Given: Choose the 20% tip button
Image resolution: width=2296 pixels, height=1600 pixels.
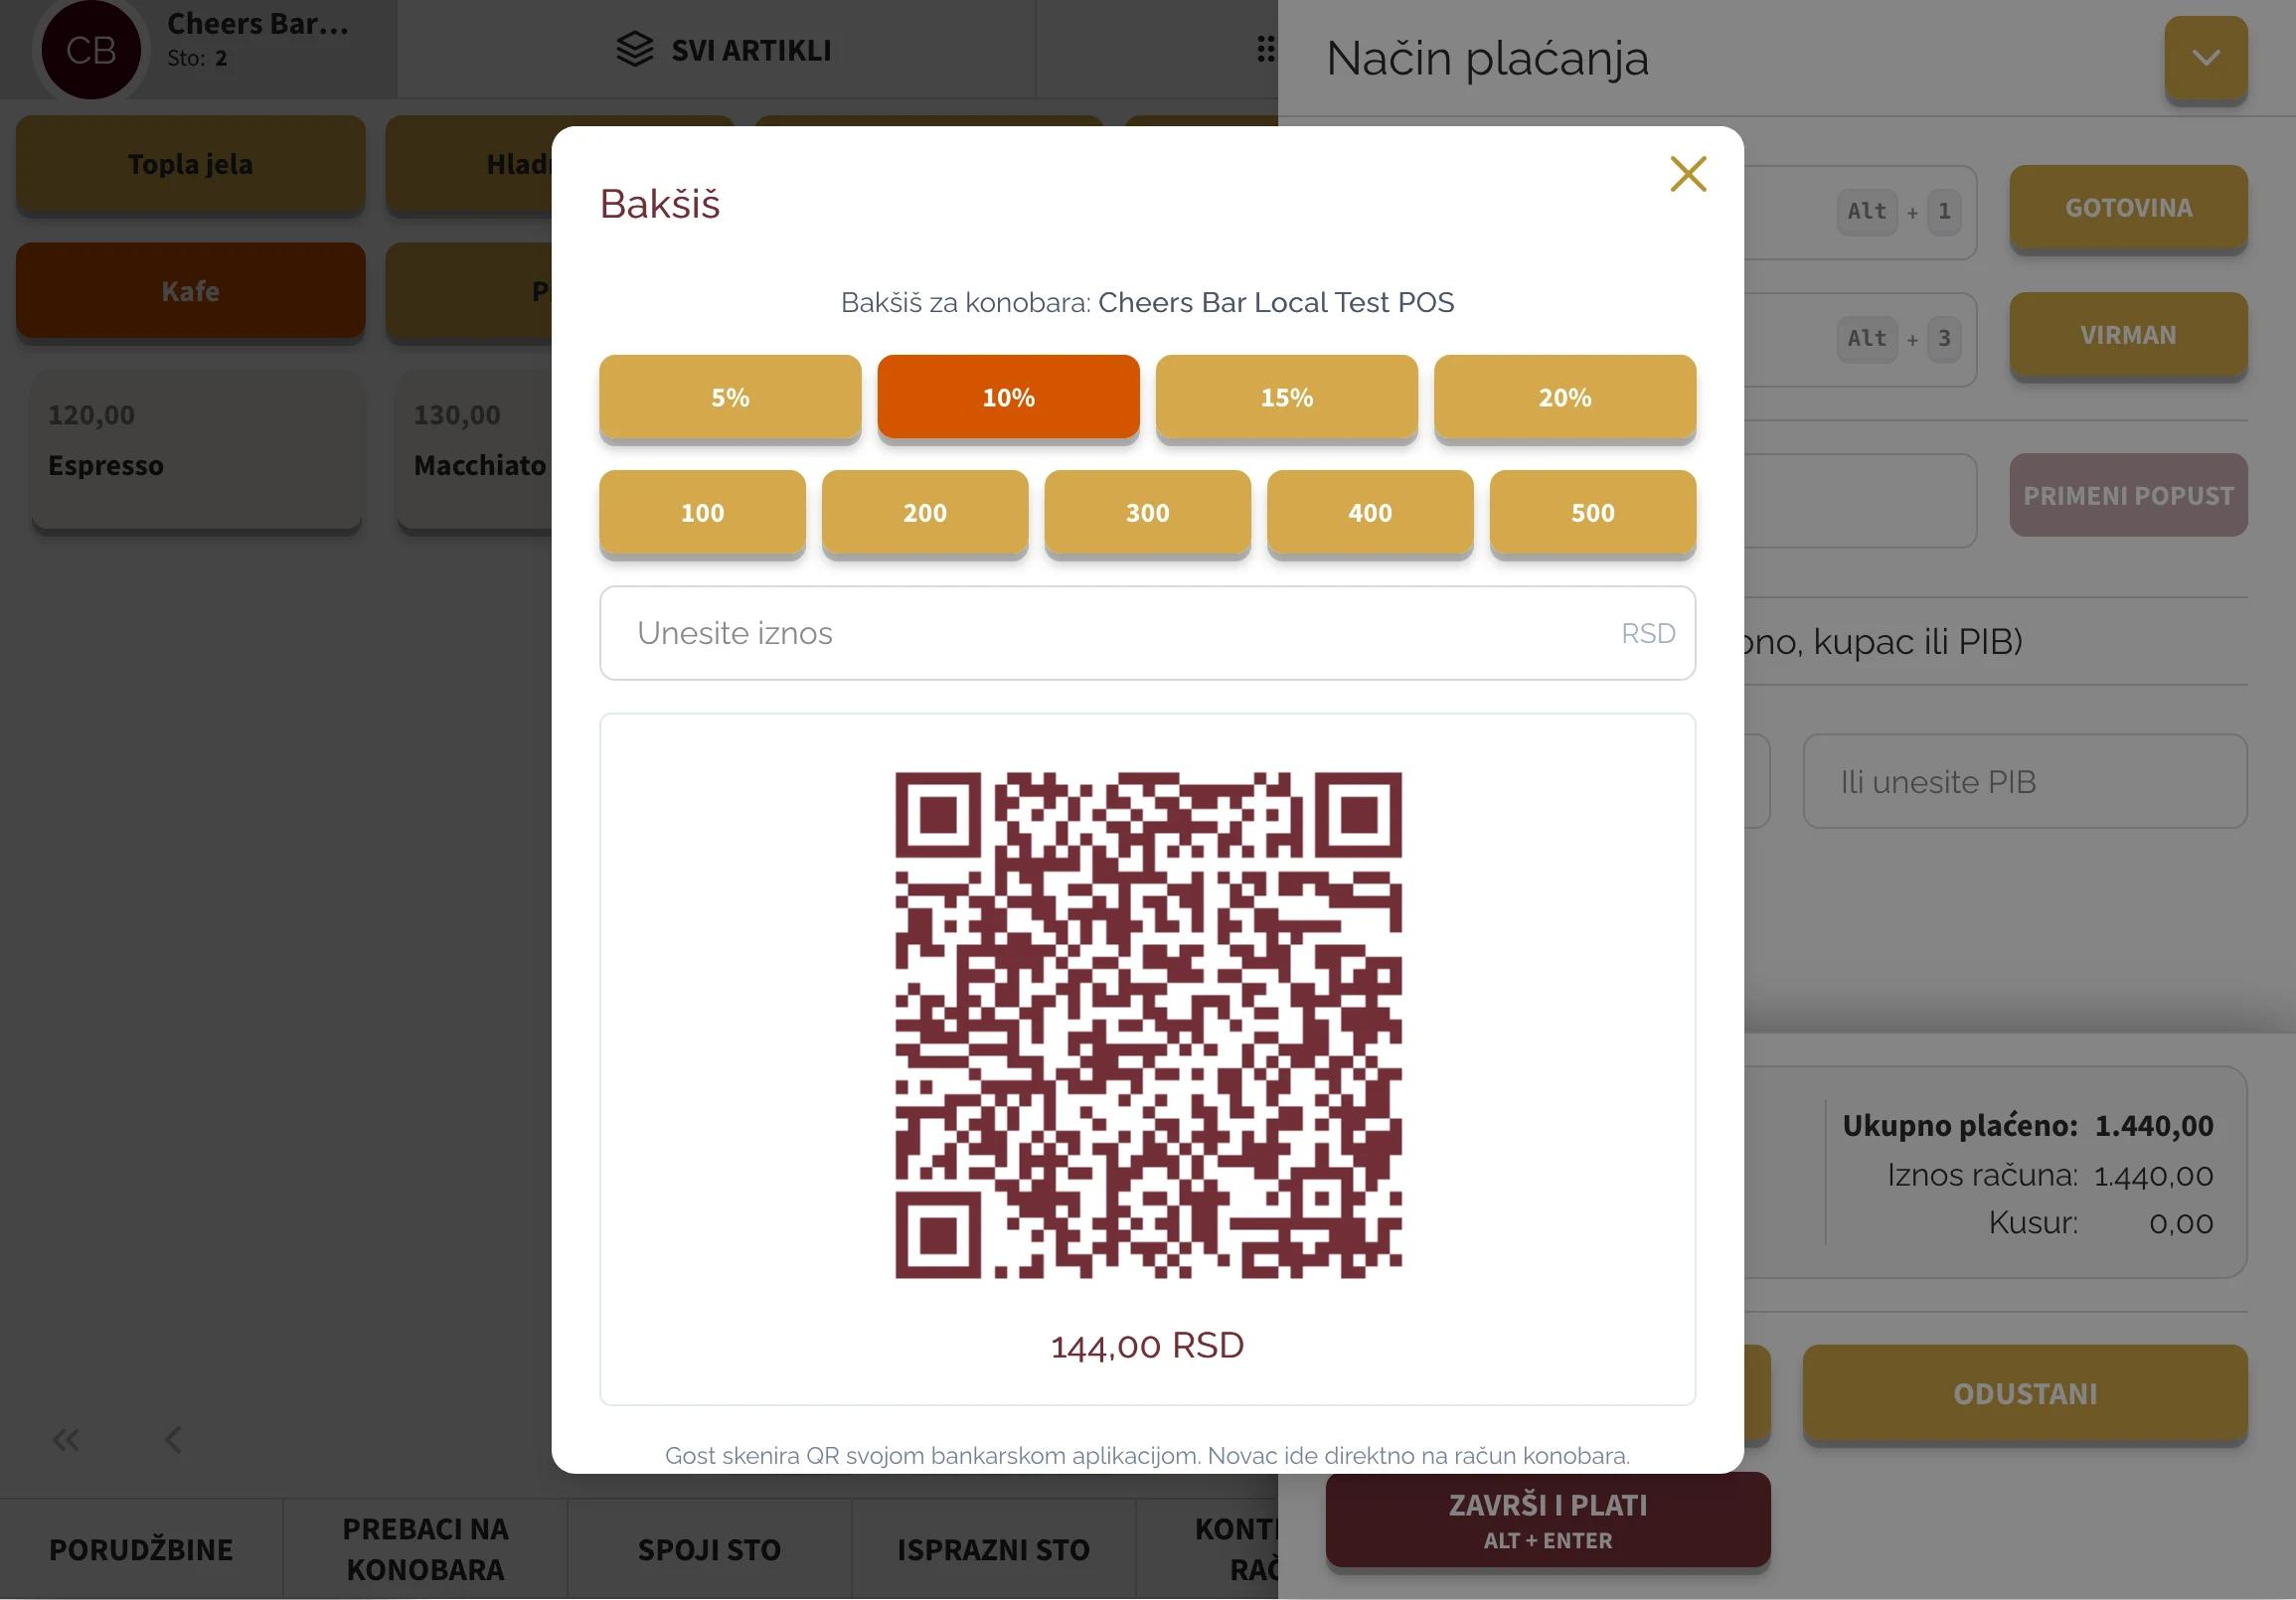Looking at the screenshot, I should [x=1565, y=397].
